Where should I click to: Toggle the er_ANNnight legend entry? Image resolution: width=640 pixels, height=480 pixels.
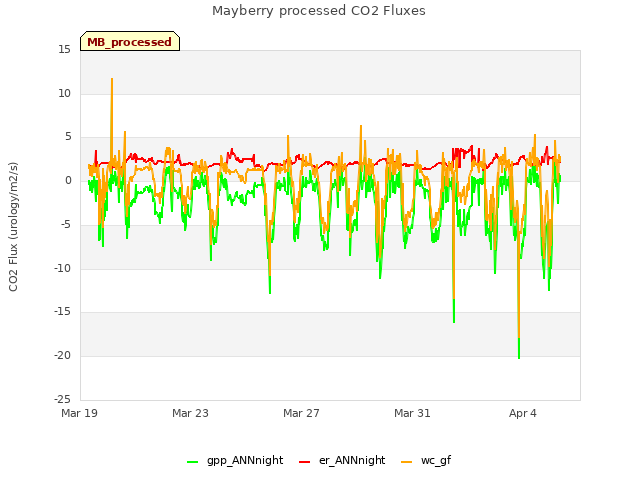coord(342,461)
